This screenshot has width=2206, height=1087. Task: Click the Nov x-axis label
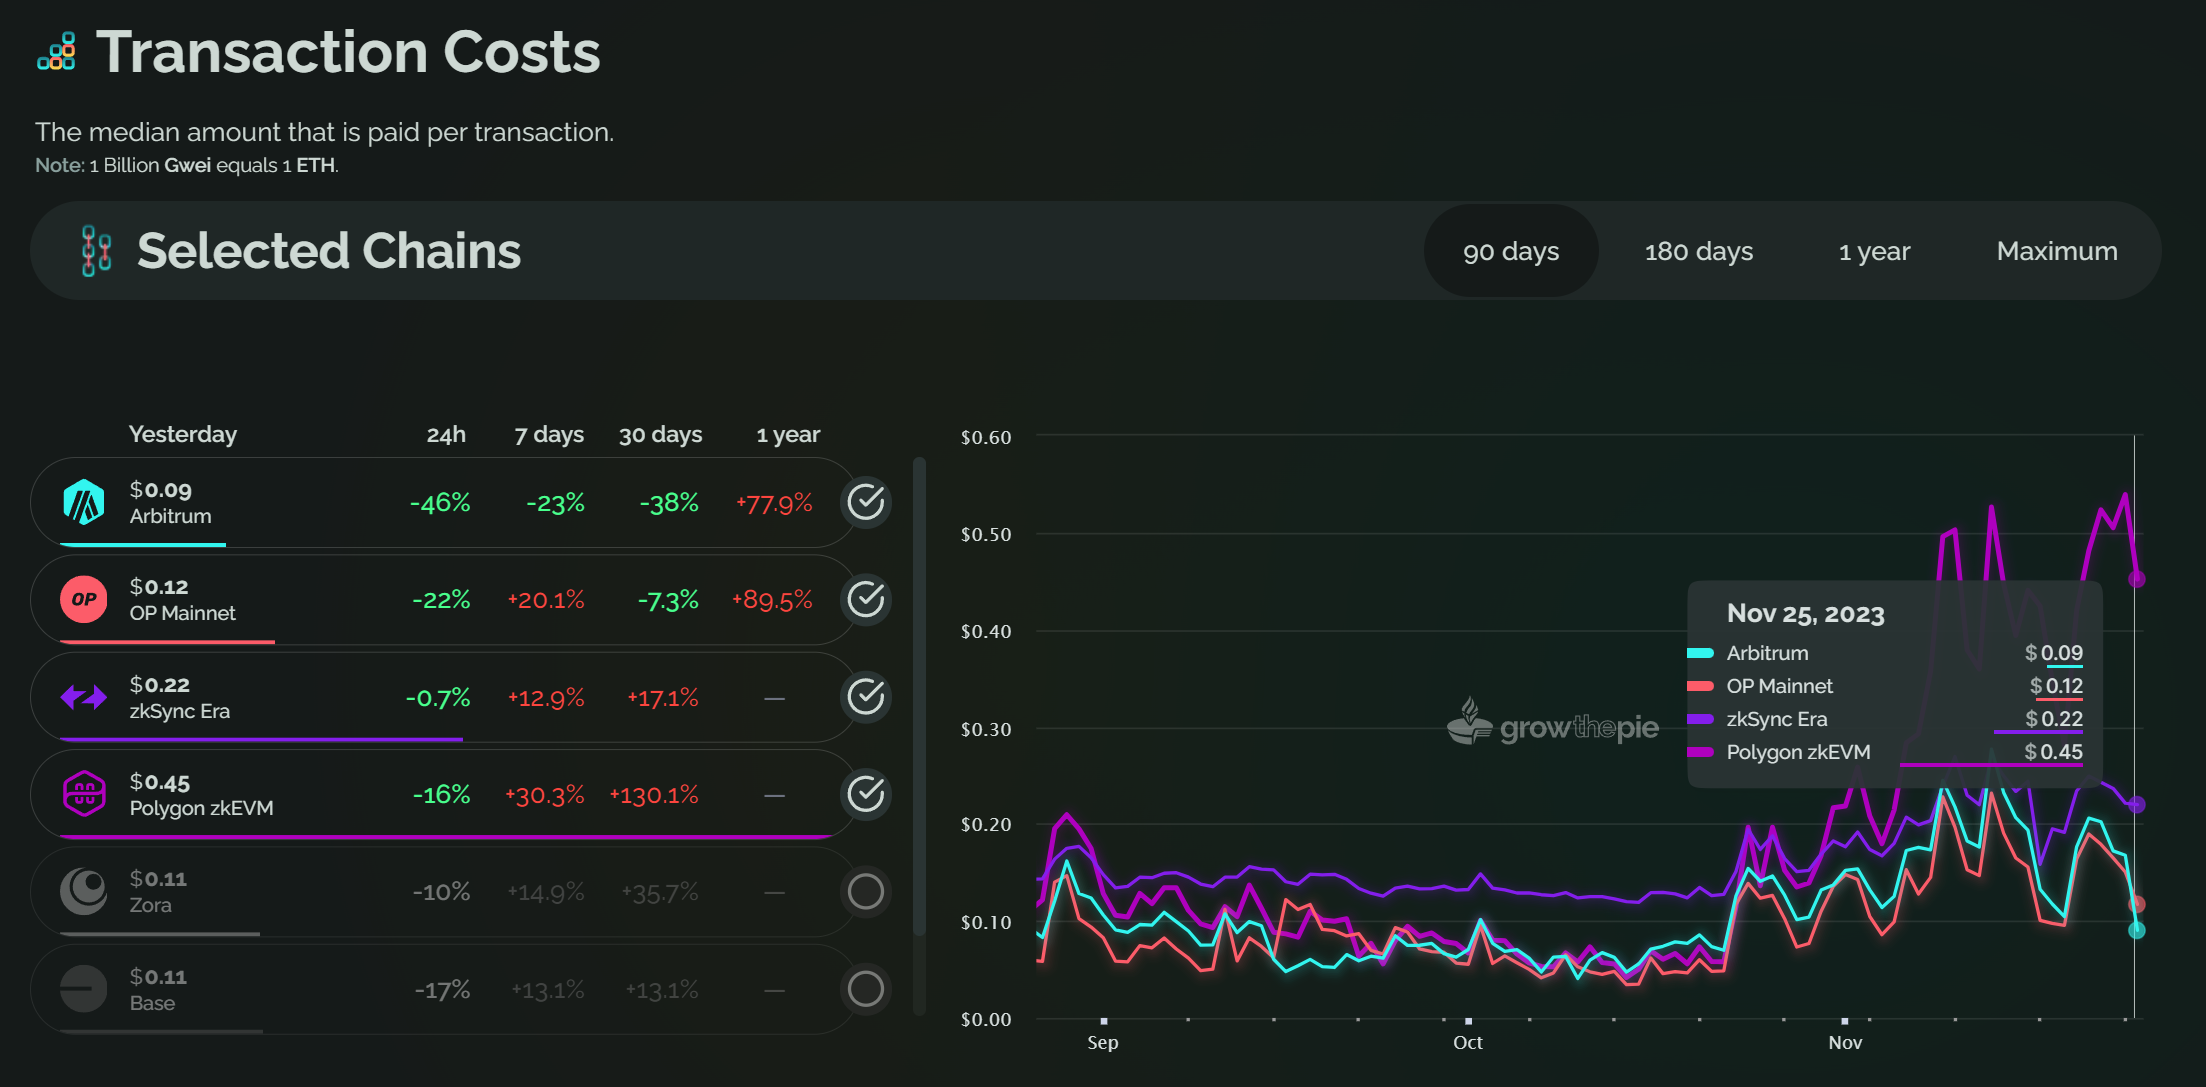[1845, 1042]
